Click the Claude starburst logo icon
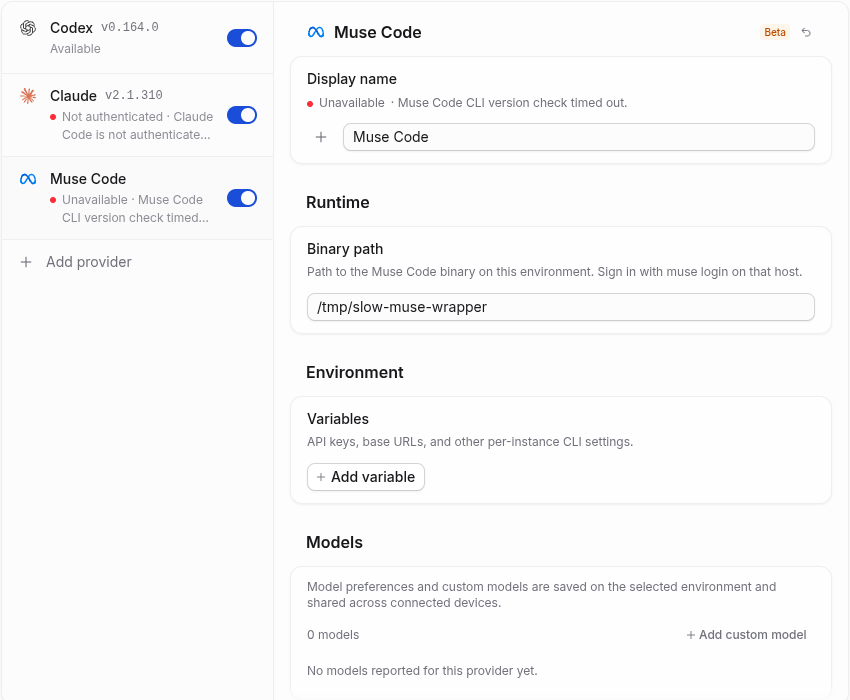This screenshot has width=850, height=700. 28,96
